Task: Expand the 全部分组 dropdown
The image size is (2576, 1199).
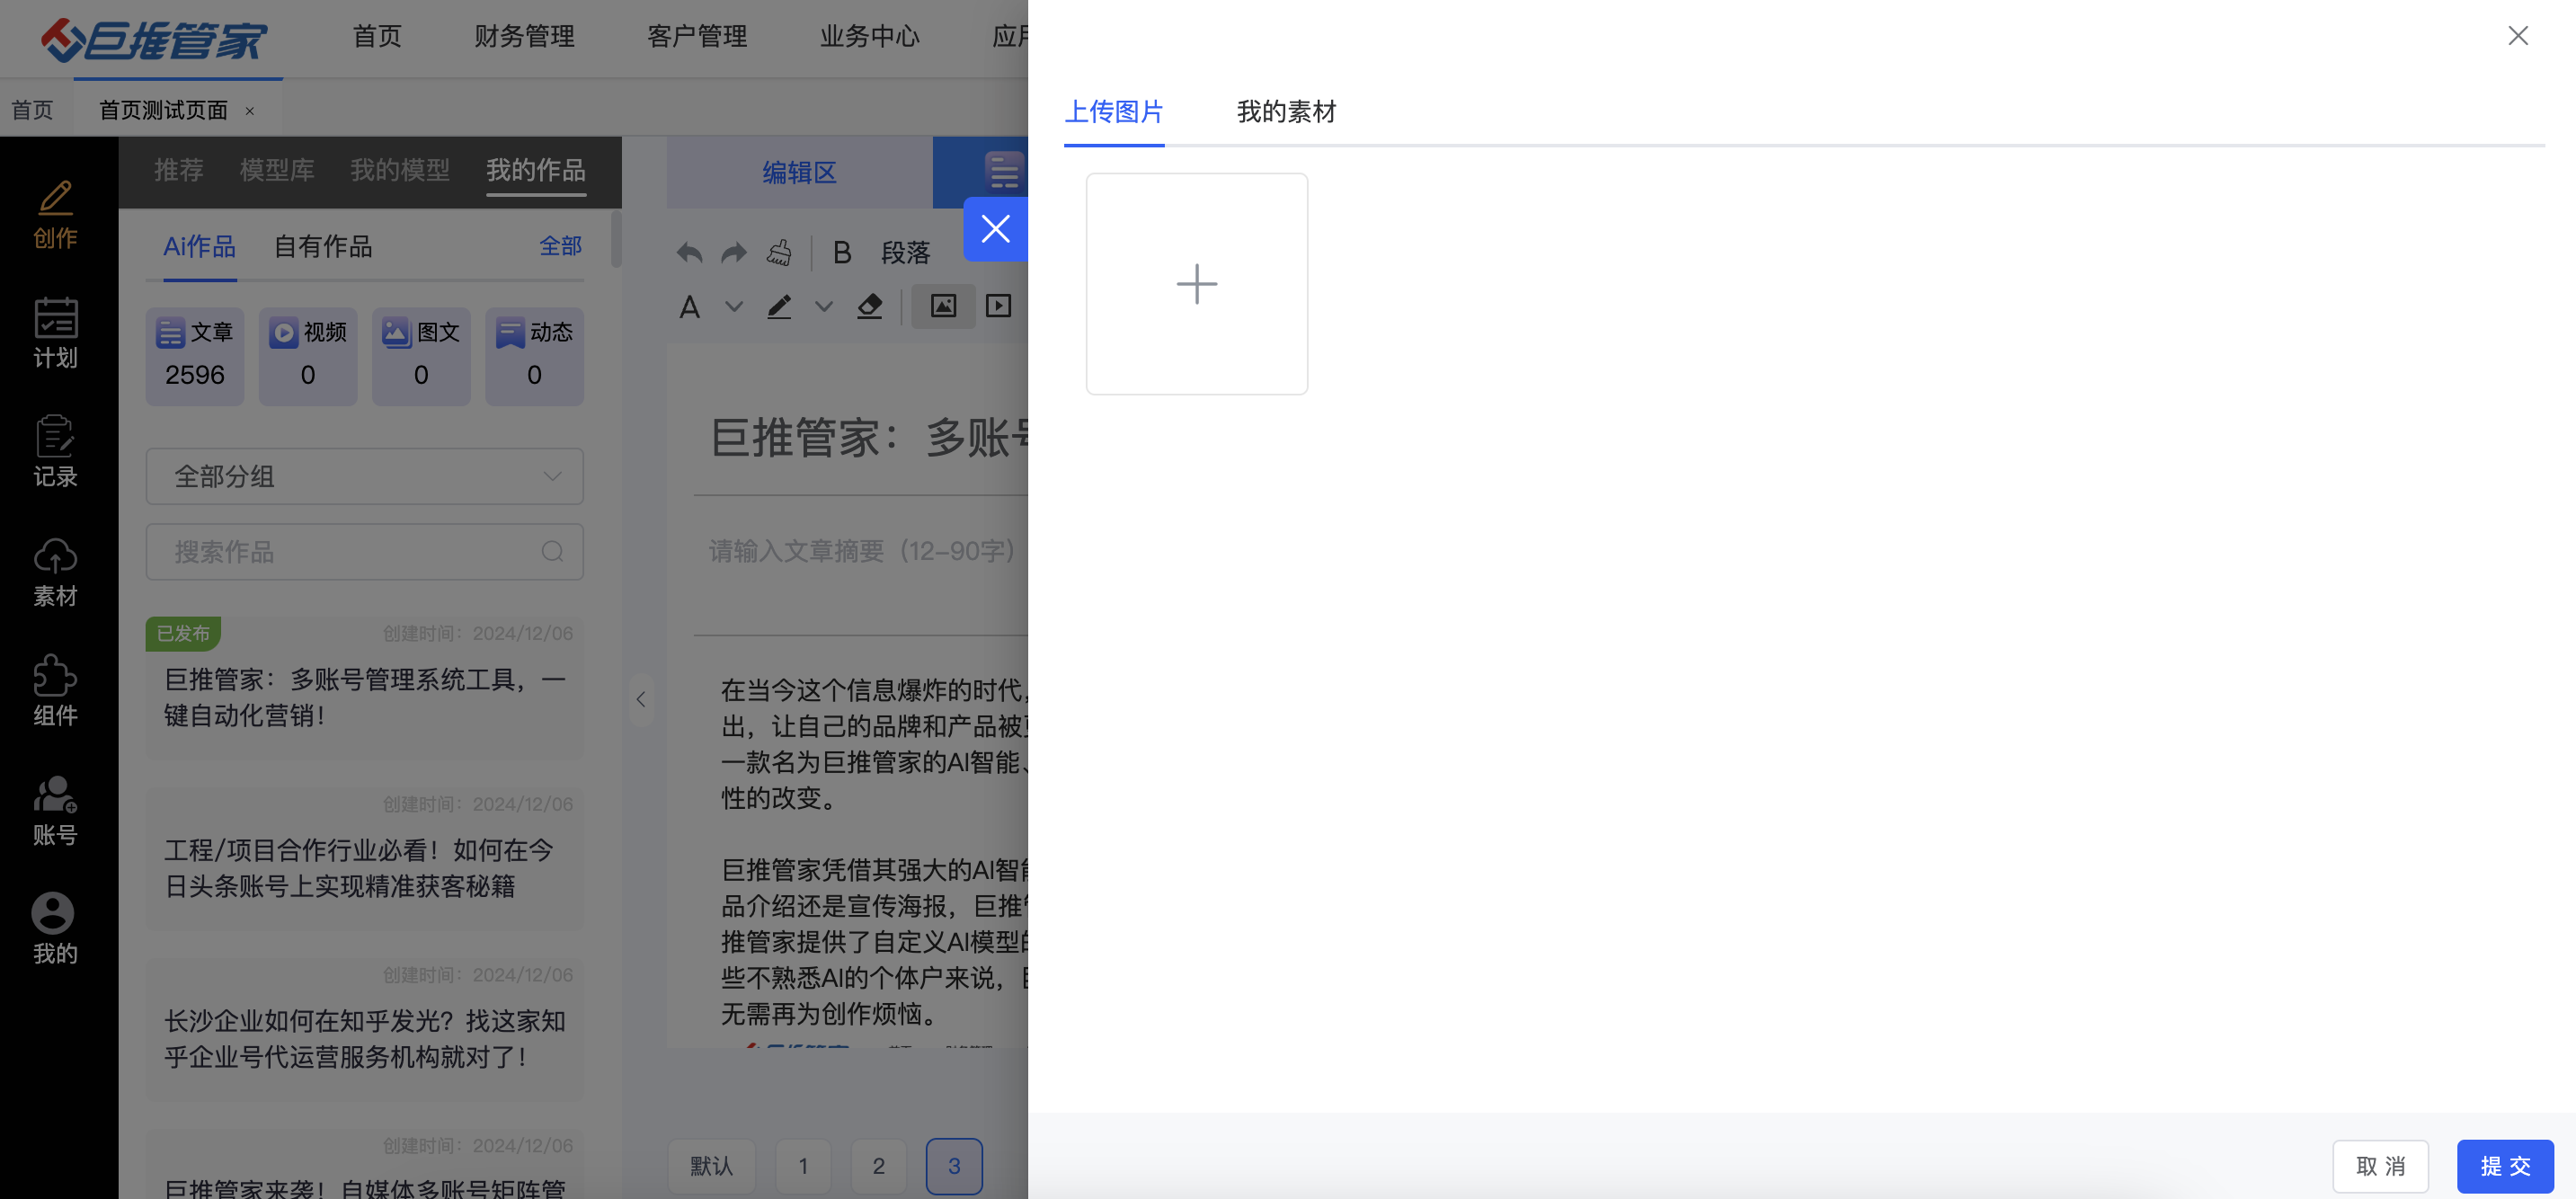Action: 364,476
